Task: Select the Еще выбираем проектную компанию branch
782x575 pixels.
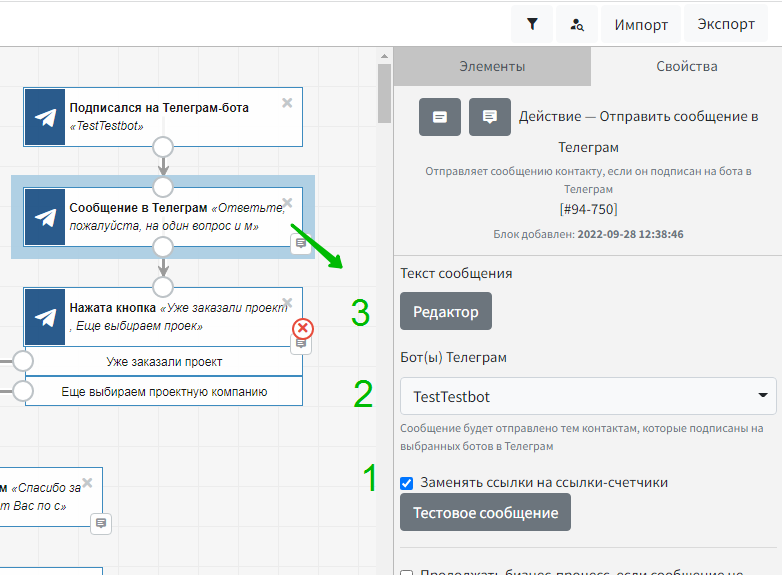Action: click(x=163, y=392)
